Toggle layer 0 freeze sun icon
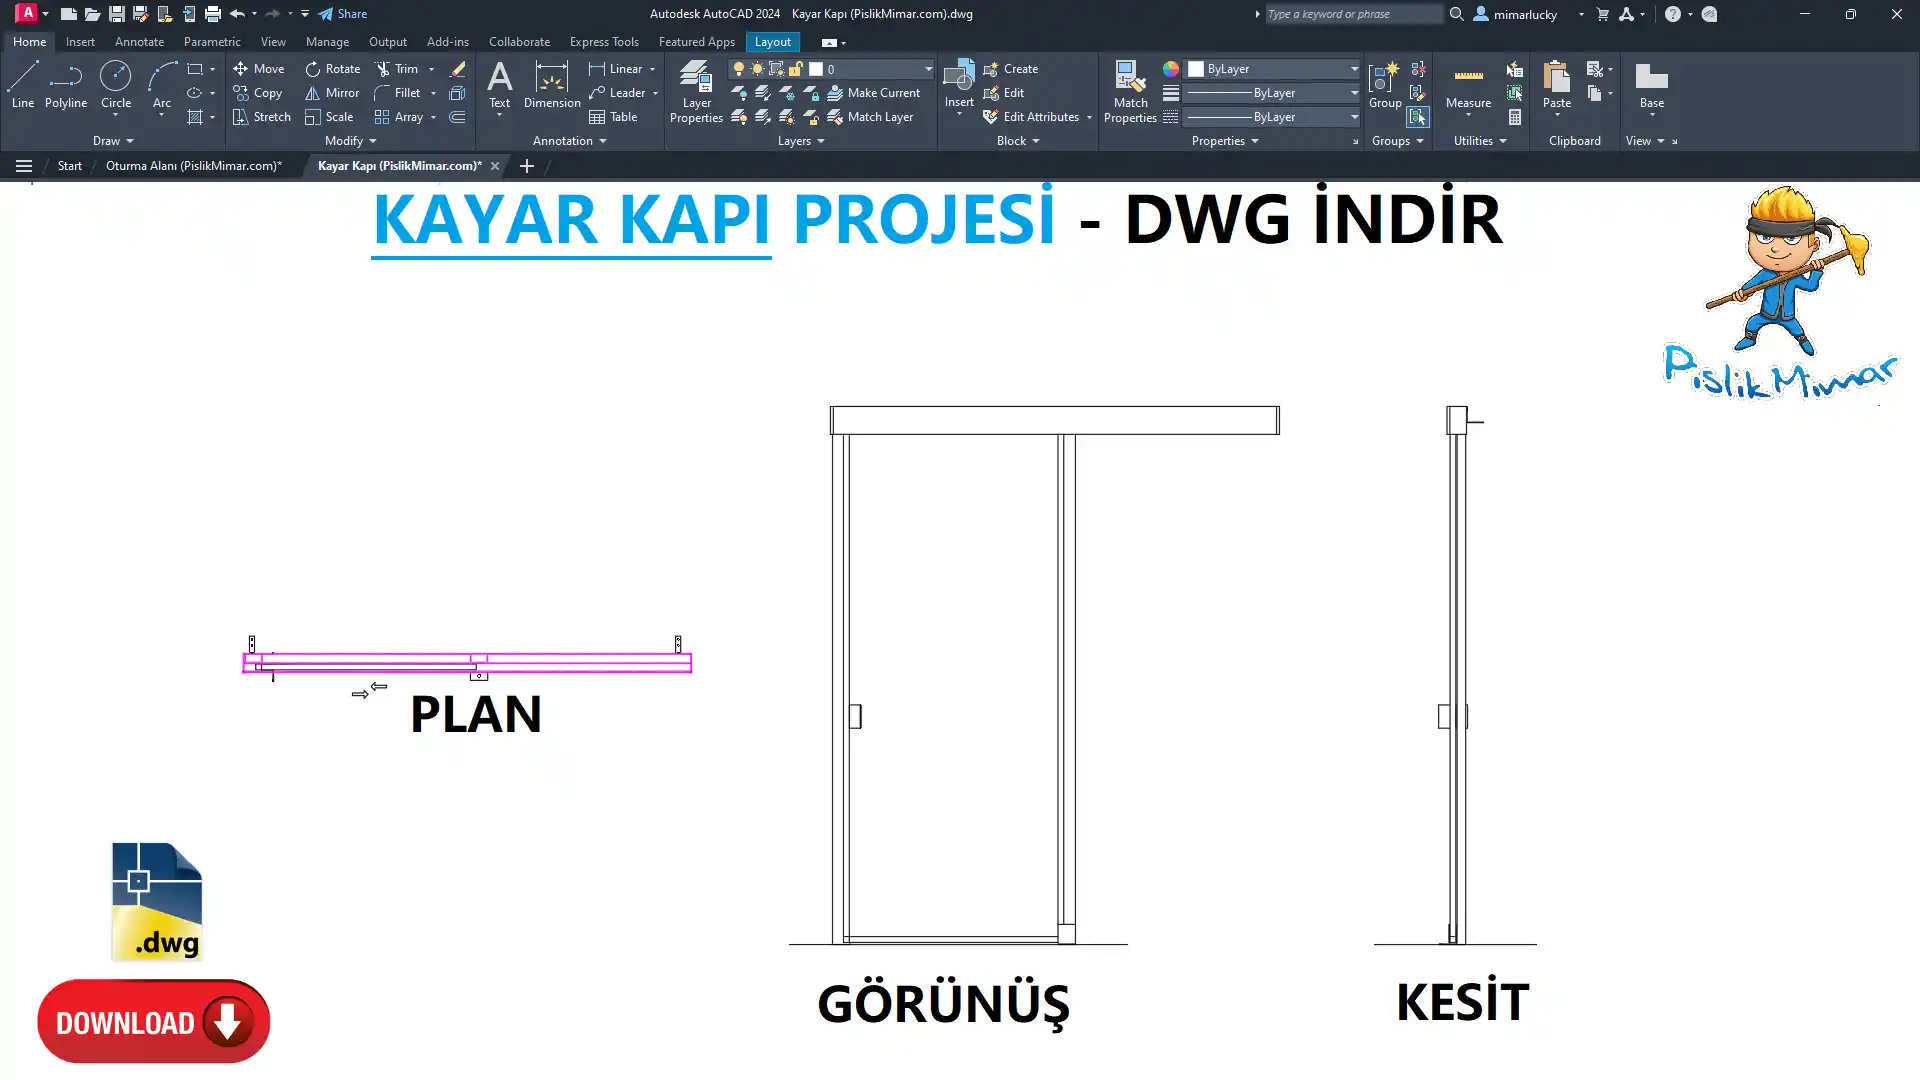The width and height of the screenshot is (1920, 1080). click(757, 69)
